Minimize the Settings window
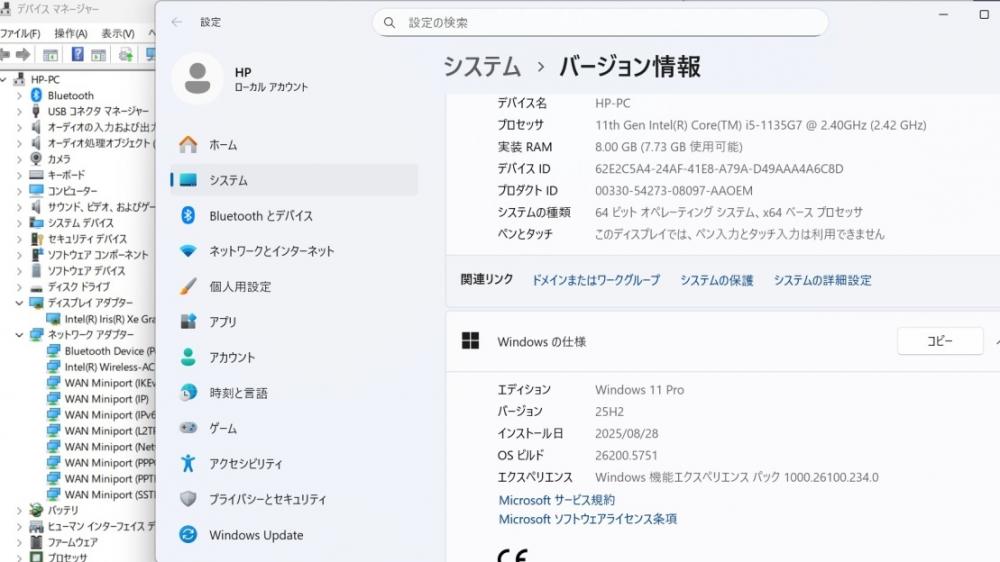This screenshot has width=1000, height=562. pyautogui.click(x=943, y=14)
